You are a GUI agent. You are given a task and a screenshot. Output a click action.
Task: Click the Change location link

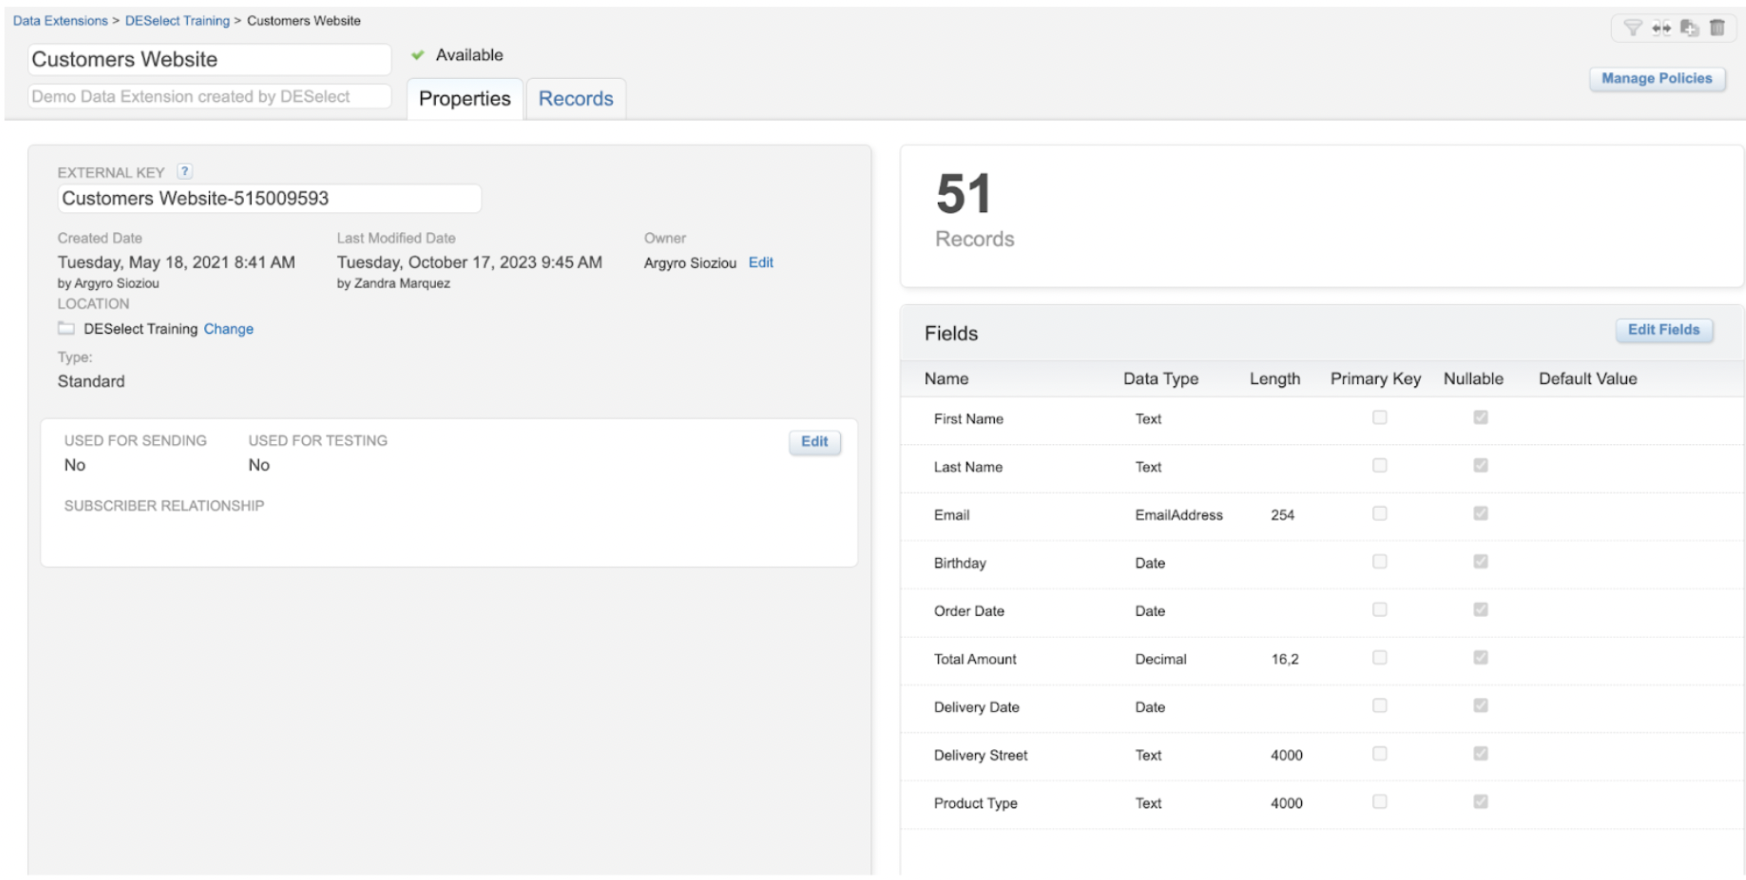click(x=229, y=329)
